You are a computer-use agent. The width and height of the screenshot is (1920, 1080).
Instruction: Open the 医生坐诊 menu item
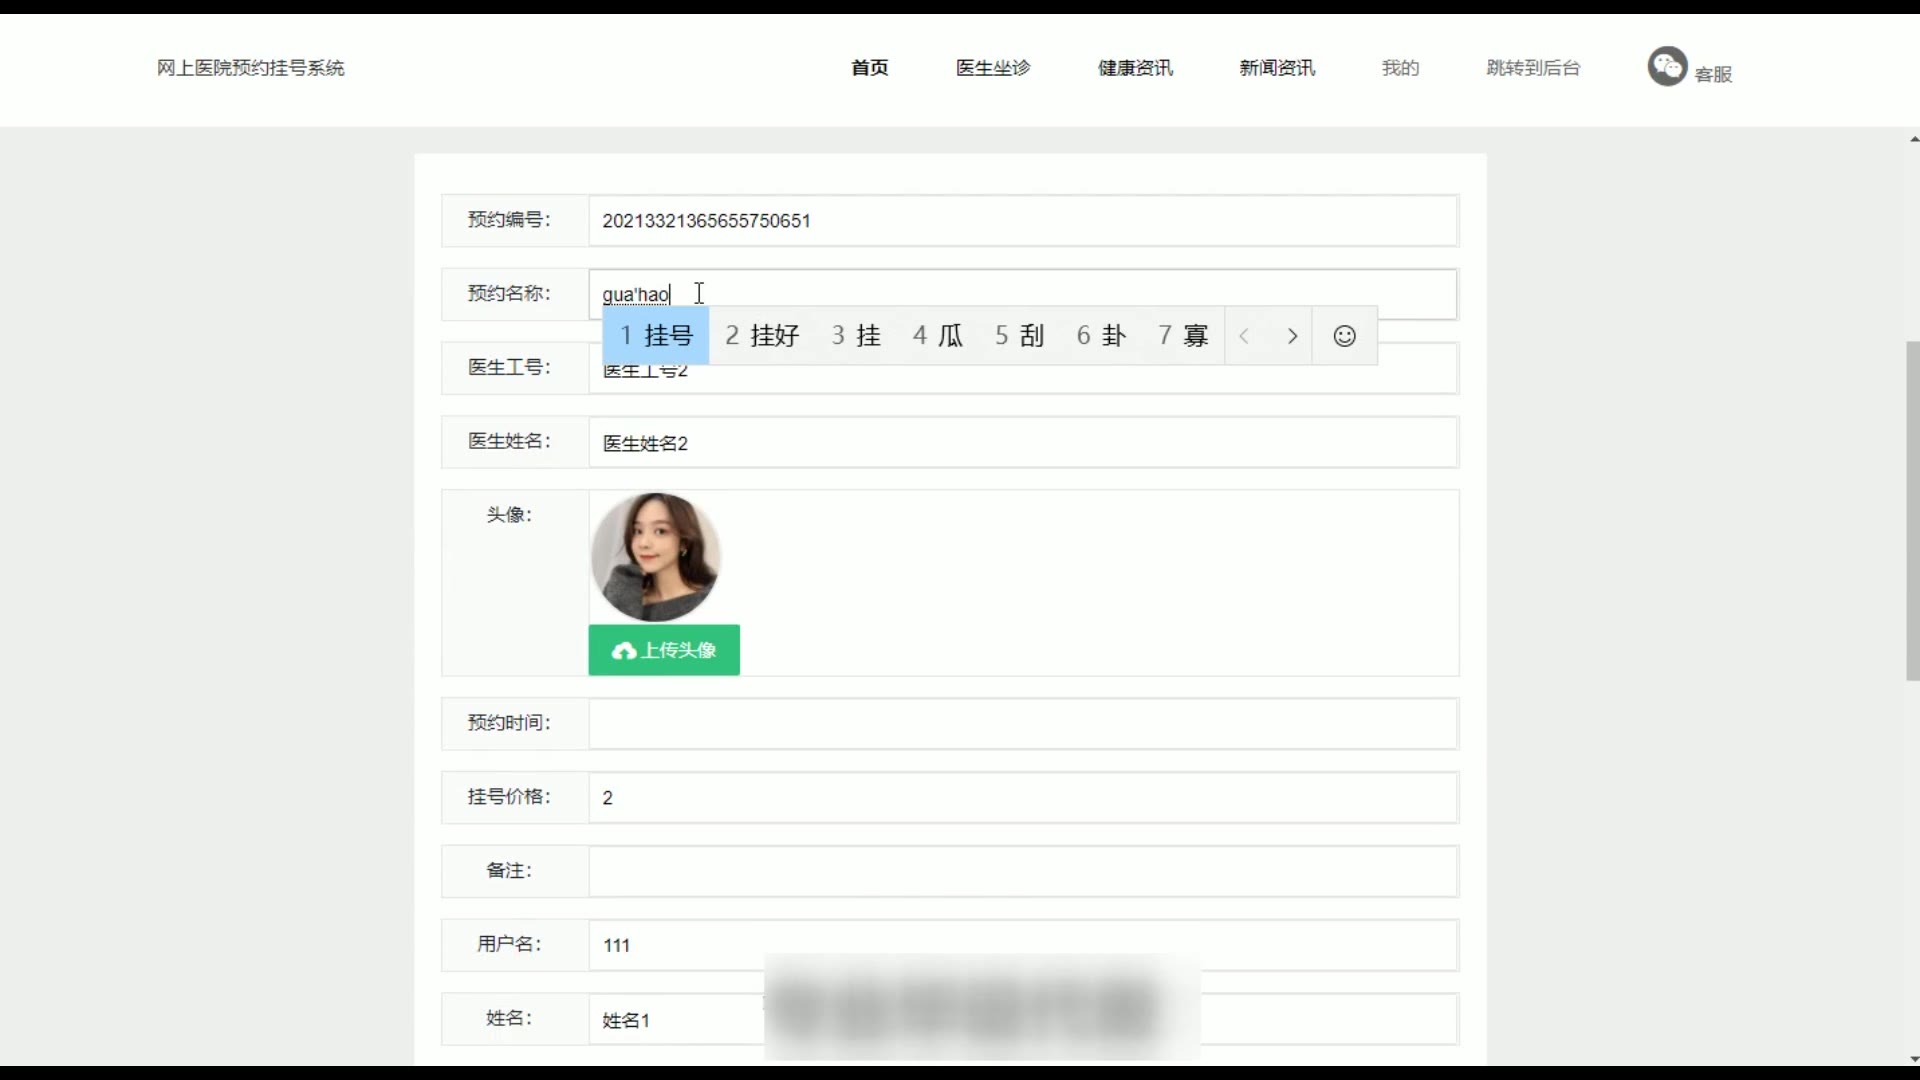pyautogui.click(x=992, y=68)
